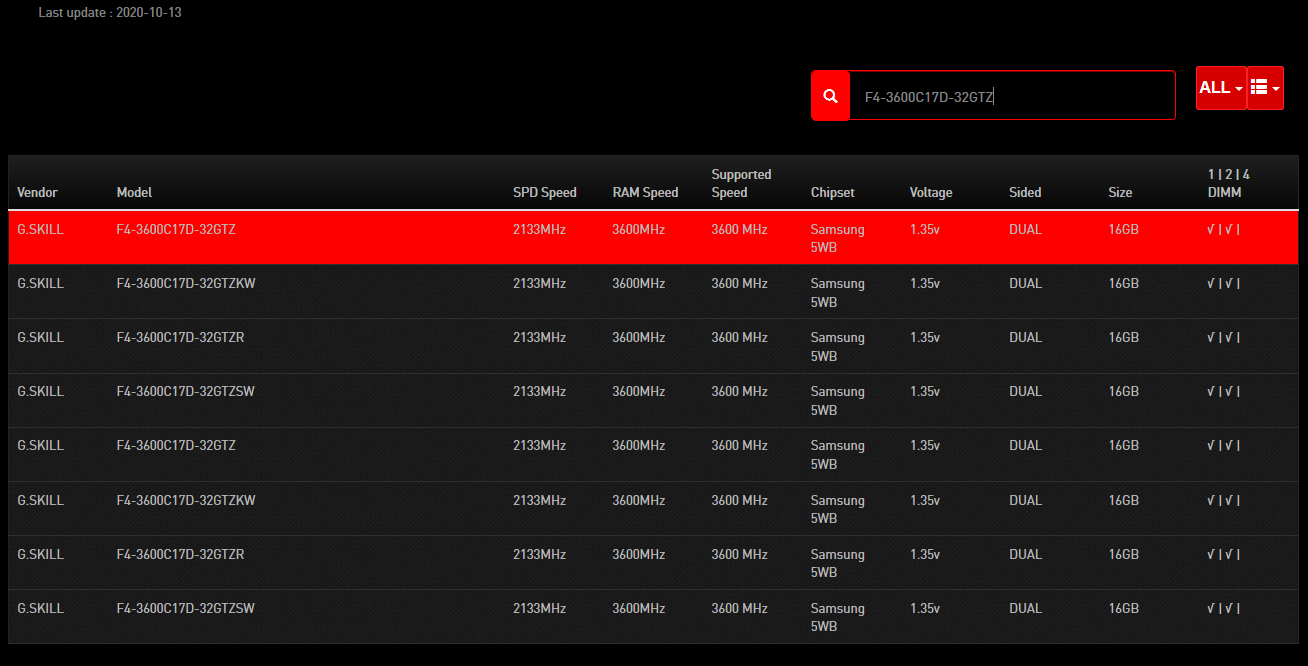
Task: Click Samsung 5WB in the red highlighted row
Action: click(837, 239)
